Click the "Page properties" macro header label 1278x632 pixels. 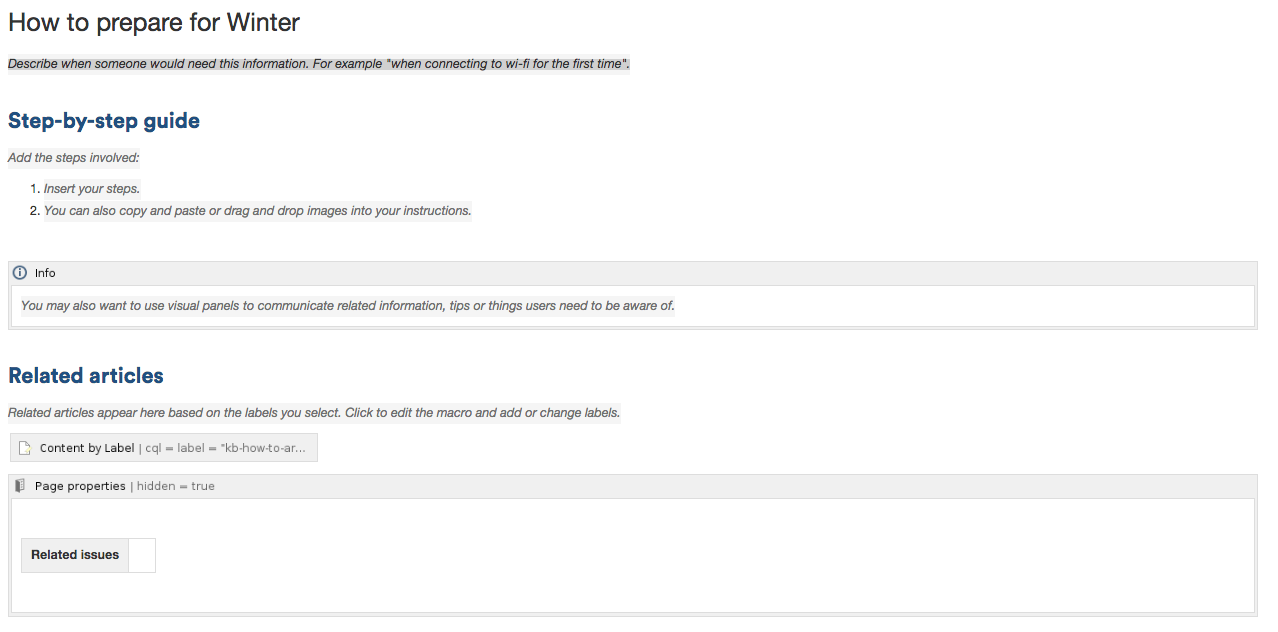(80, 486)
